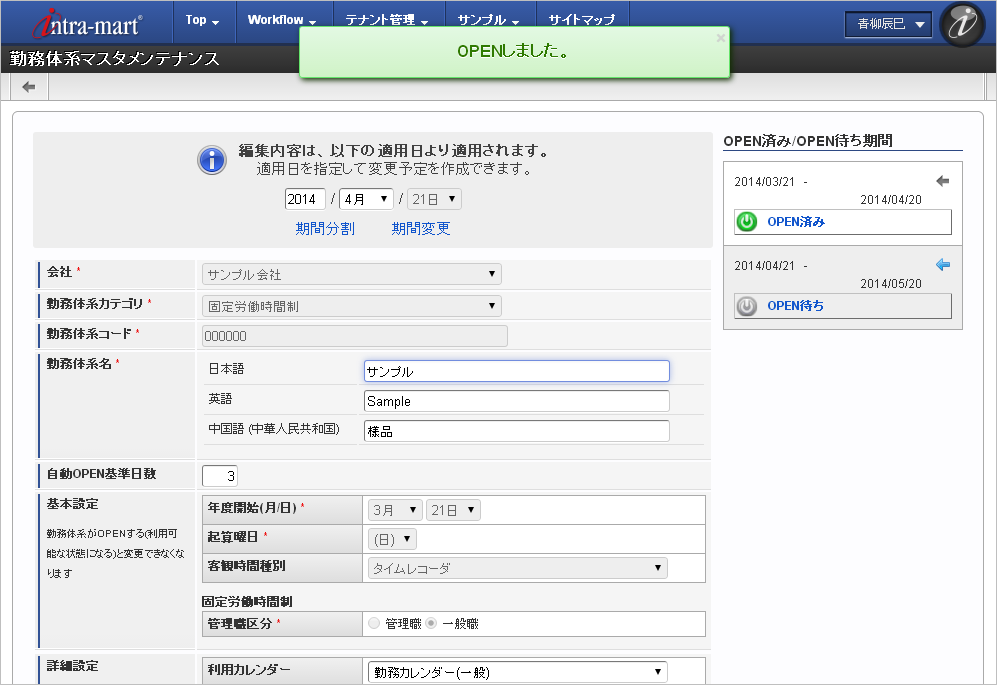
Task: Select the 管理職 radio button
Action: (x=374, y=623)
